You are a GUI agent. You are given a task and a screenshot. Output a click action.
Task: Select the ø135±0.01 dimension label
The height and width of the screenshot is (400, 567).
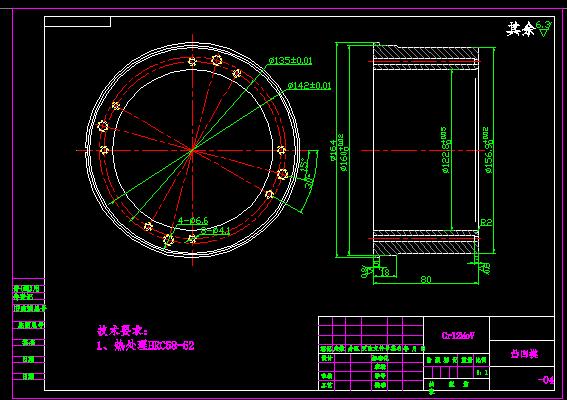coord(290,60)
